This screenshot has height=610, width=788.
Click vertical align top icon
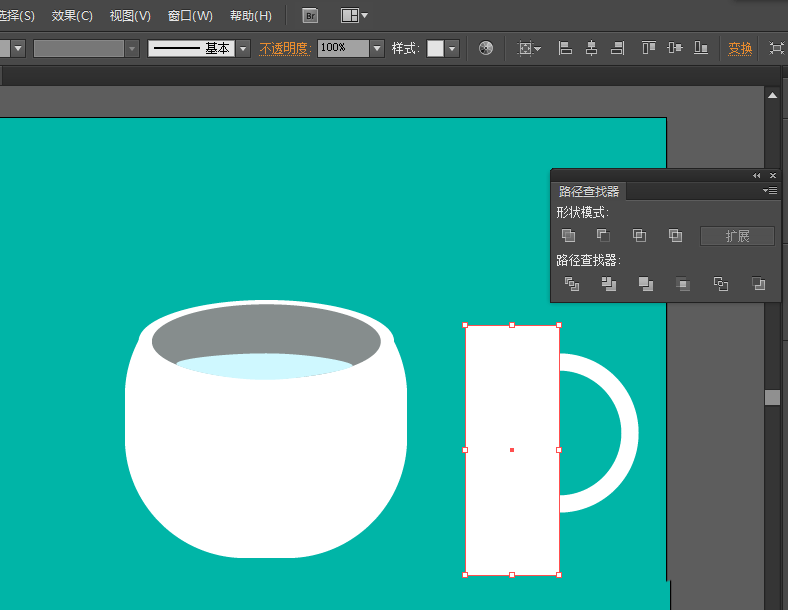(648, 48)
